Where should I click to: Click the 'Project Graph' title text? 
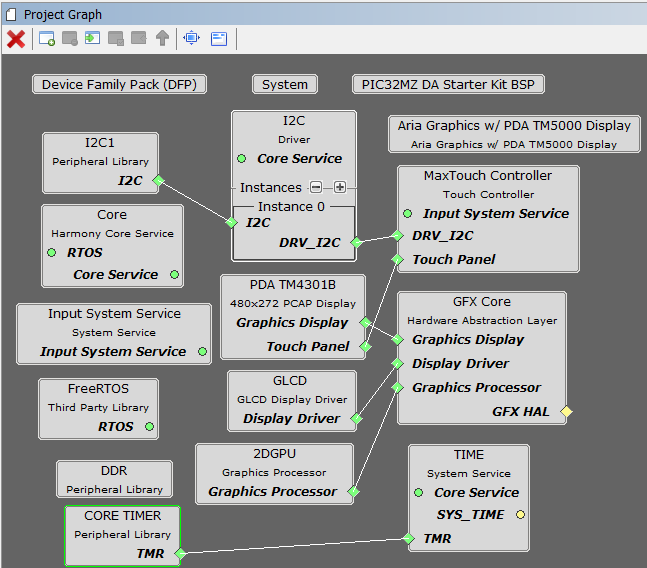coord(63,15)
